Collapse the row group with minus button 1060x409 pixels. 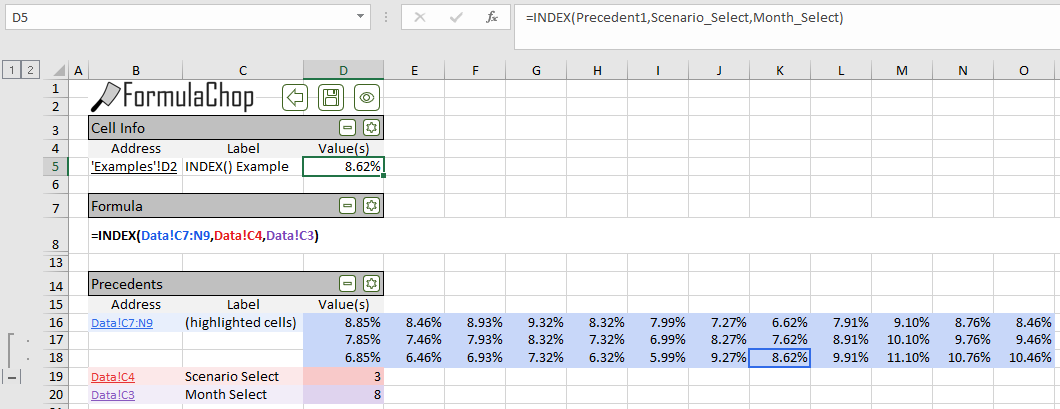coord(12,377)
